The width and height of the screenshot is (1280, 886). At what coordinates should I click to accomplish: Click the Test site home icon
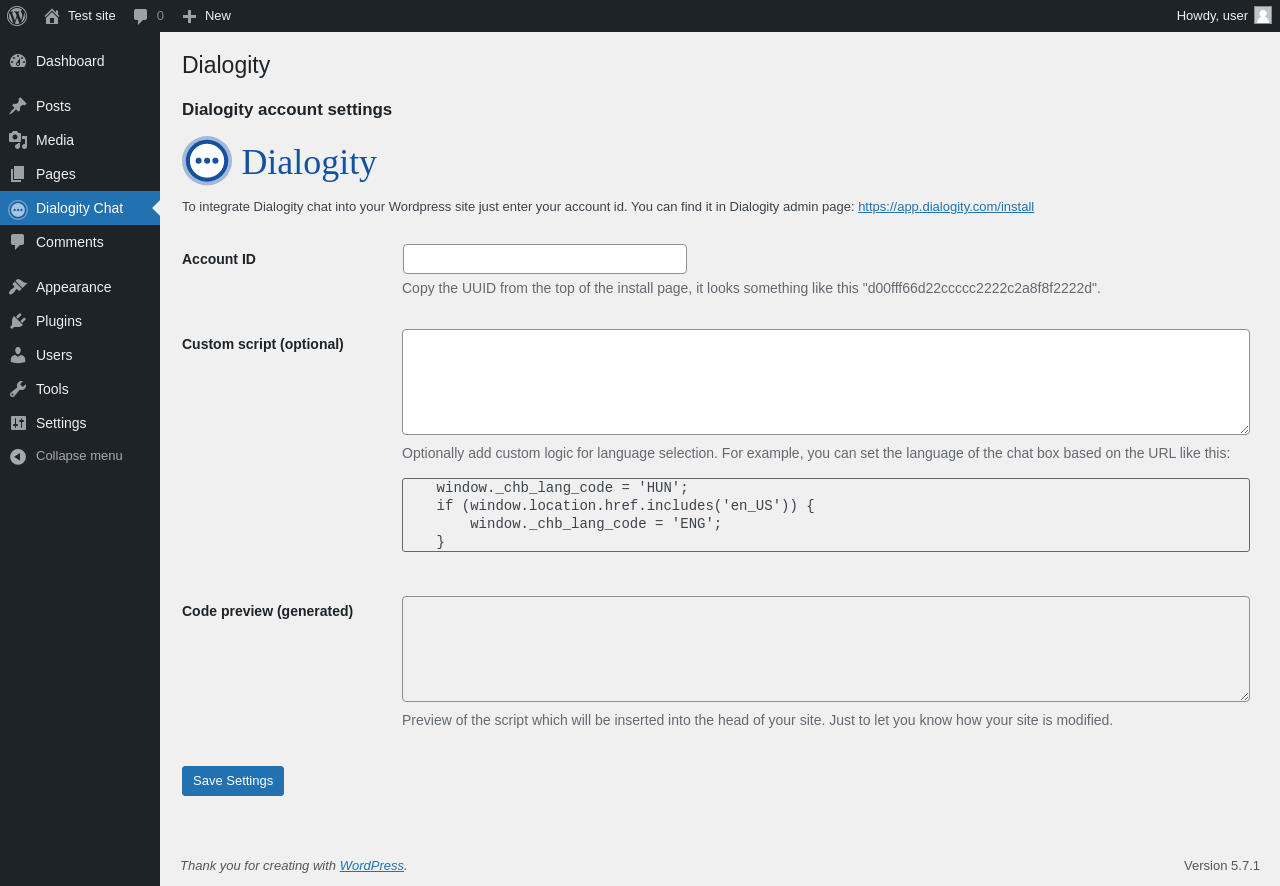(x=52, y=16)
